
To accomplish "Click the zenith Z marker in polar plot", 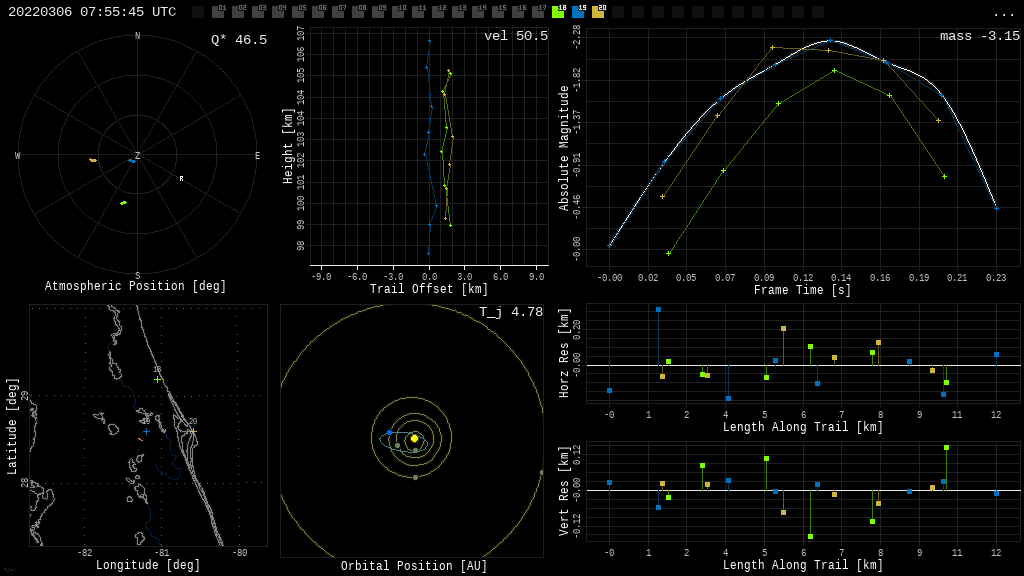I will 138,155.
